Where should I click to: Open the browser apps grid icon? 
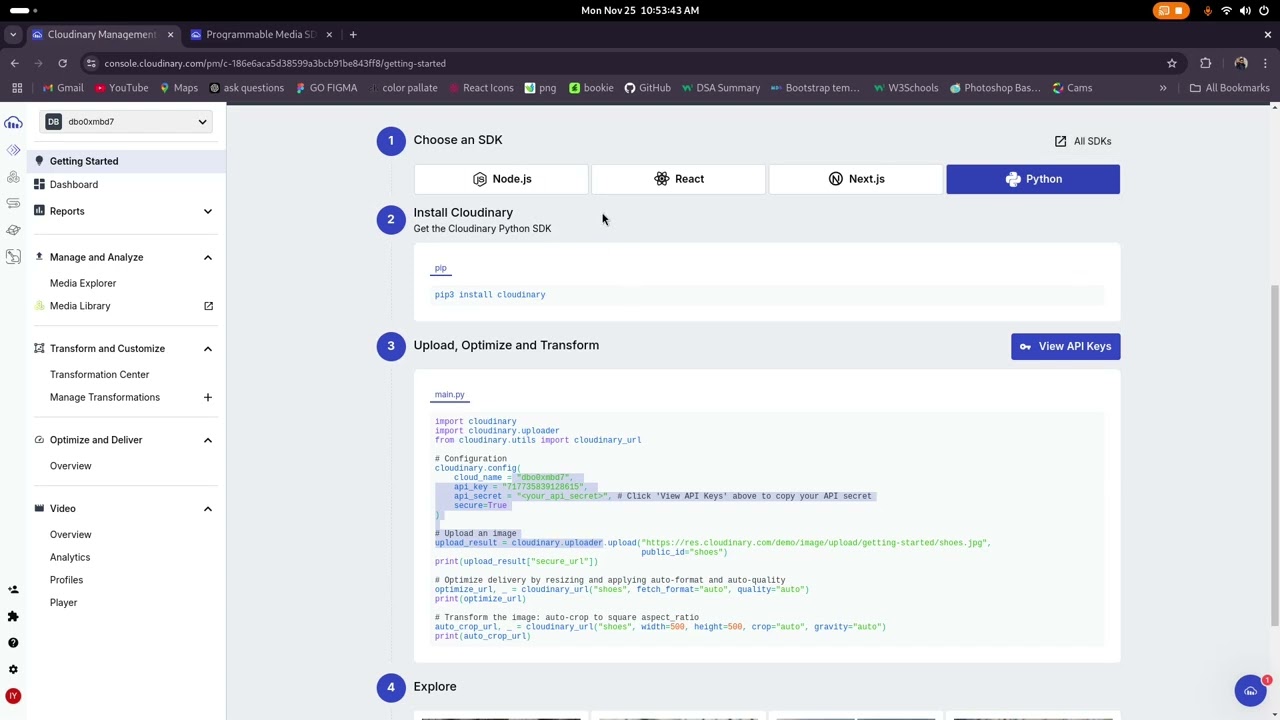point(17,88)
